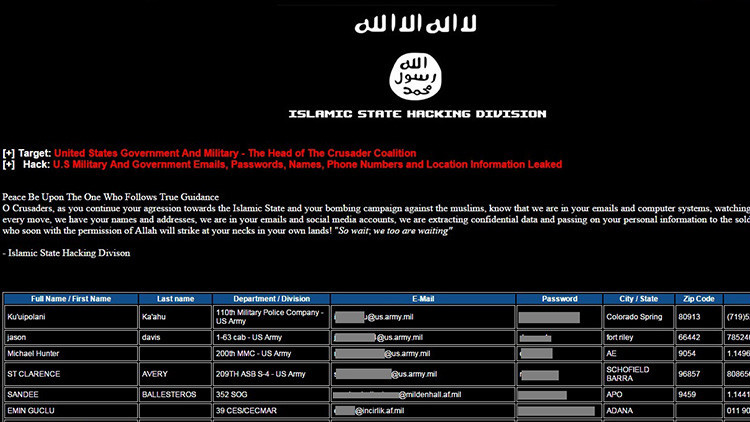
Task: Click the 'ADANA' city cell
Action: [x=639, y=411]
